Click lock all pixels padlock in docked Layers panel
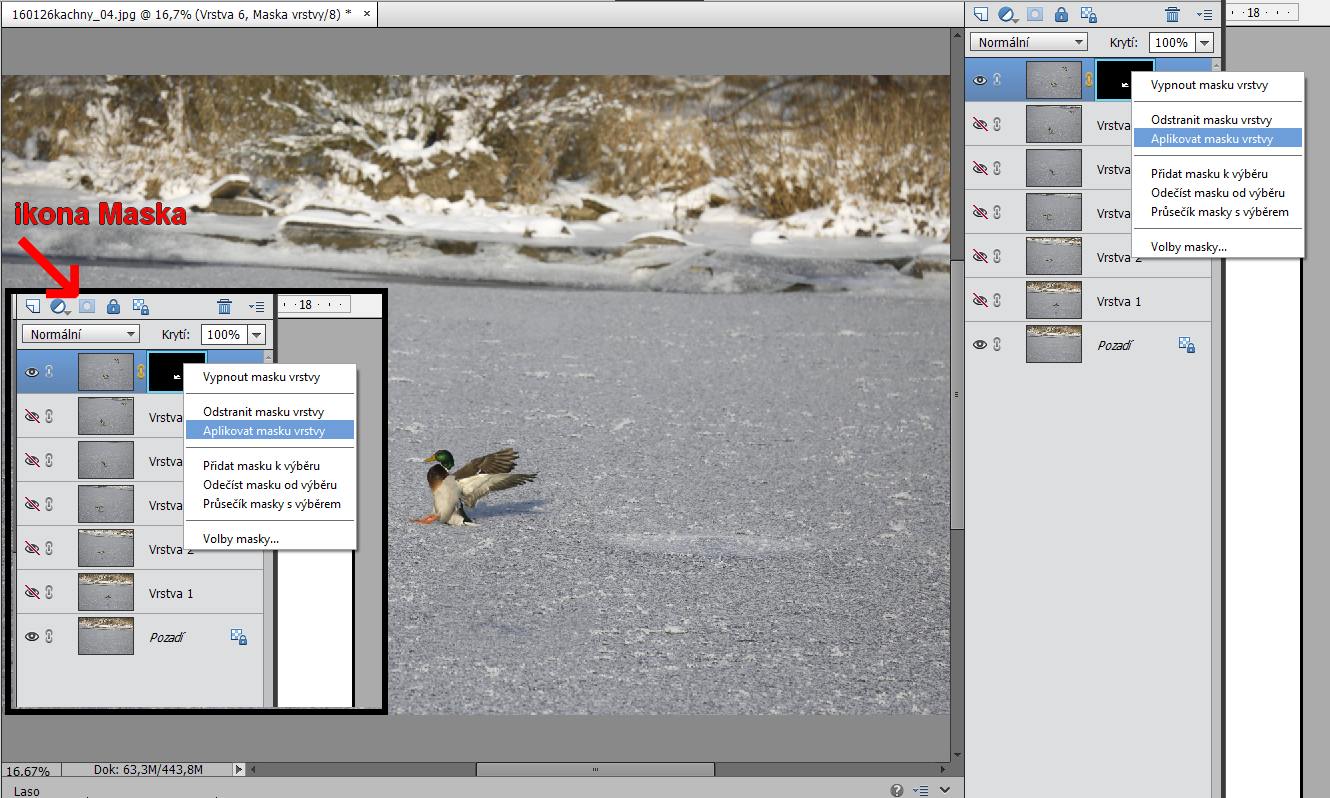The width and height of the screenshot is (1330, 798). [1061, 14]
